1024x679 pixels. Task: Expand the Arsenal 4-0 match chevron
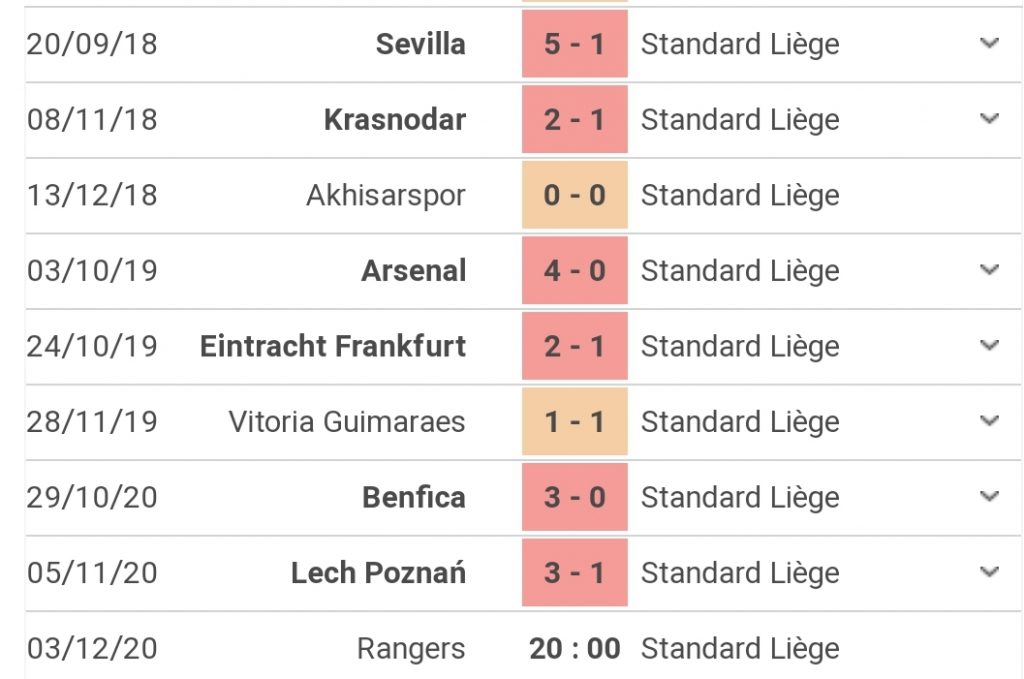point(989,270)
